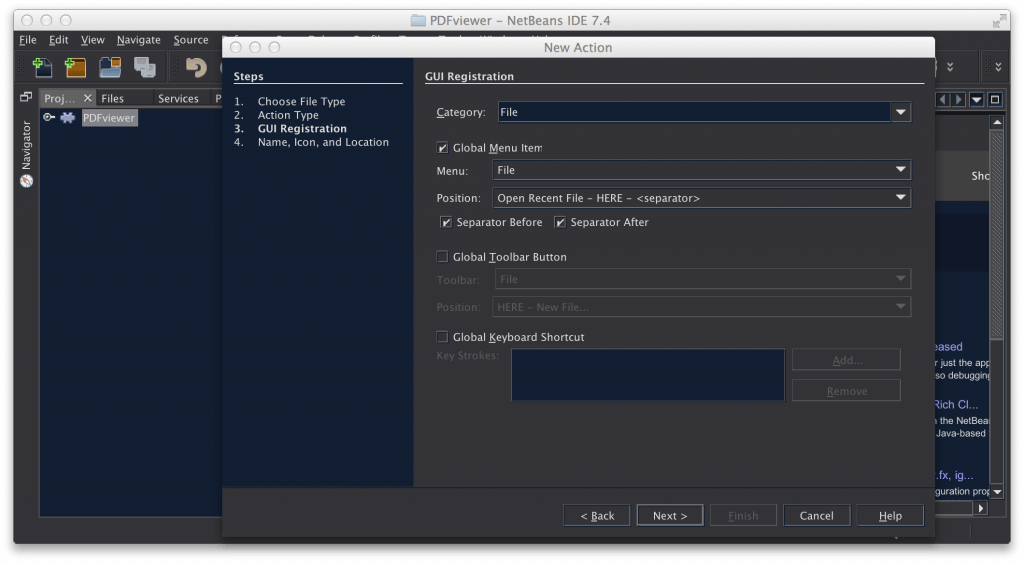Close the Projects tab with its X
The image size is (1024, 563).
[x=88, y=98]
